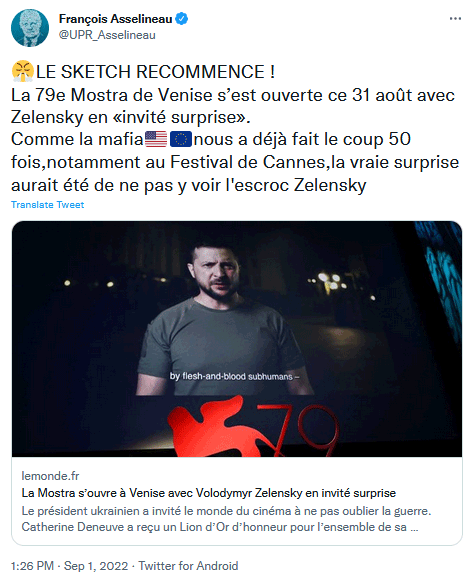Click the Twitter for Android source label
Viewport: 472px width, 580px height.
188,566
